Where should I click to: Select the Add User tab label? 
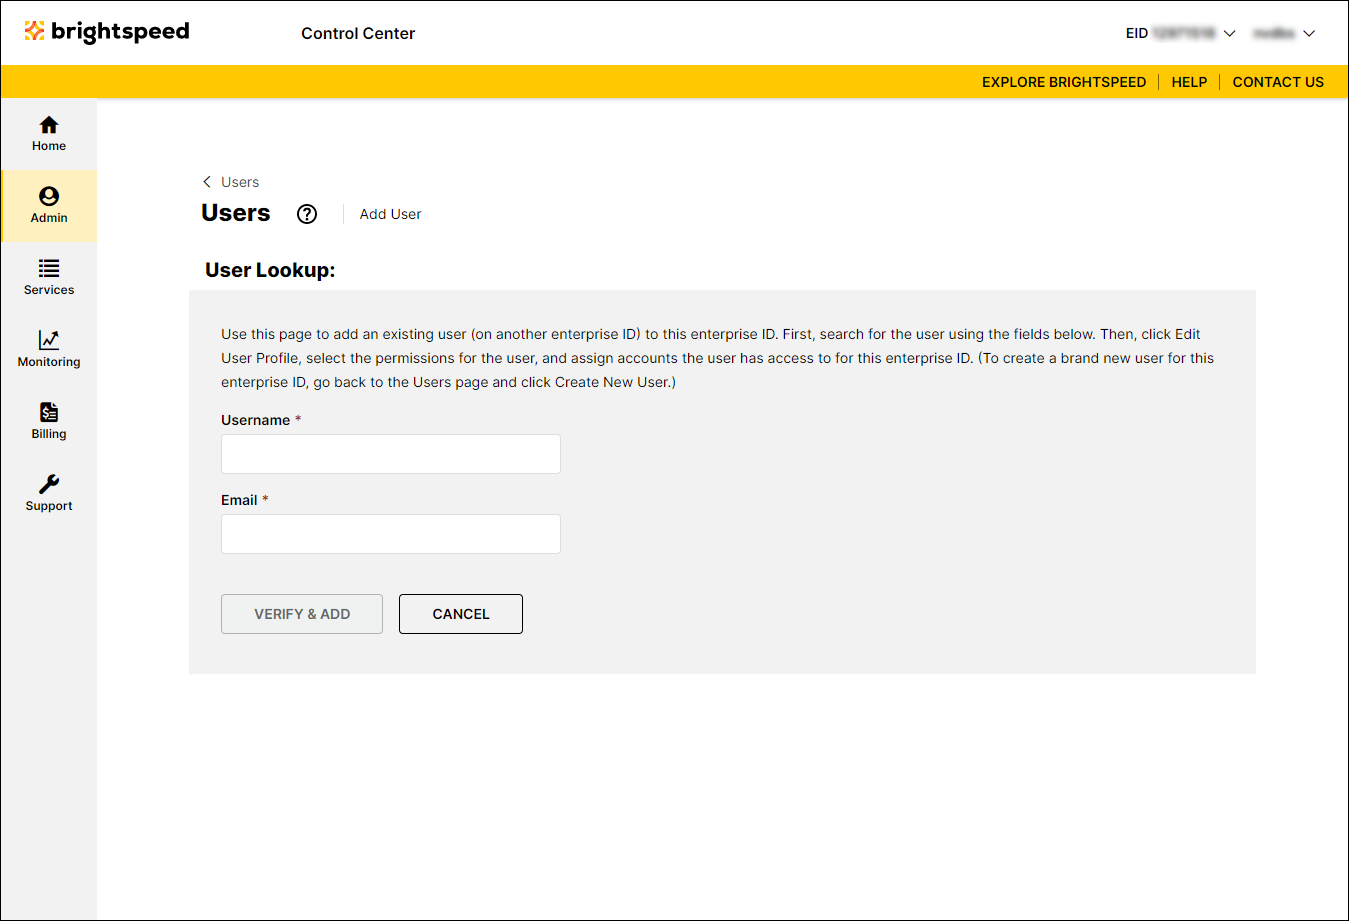tap(390, 214)
